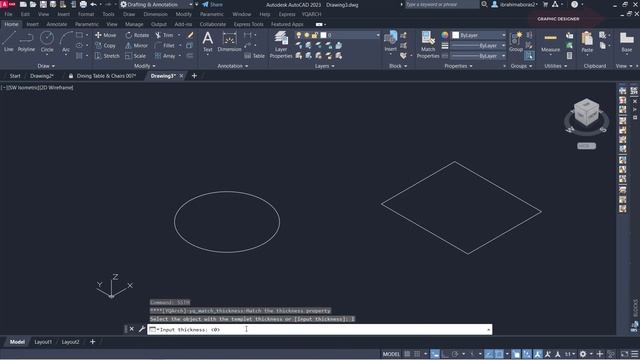The image size is (640, 360).
Task: Click the Trim tool
Action: [x=164, y=35]
